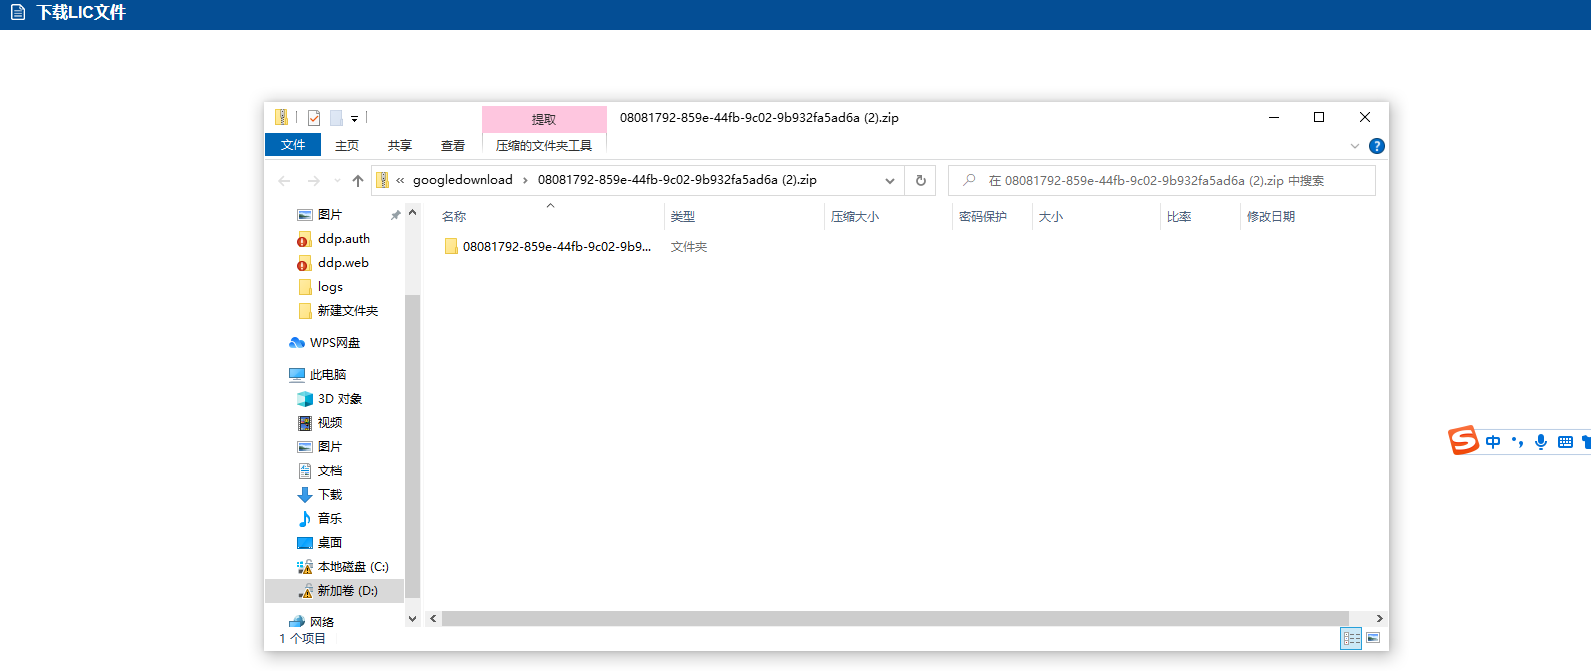Click the refresh button beside the address bar

coord(920,181)
